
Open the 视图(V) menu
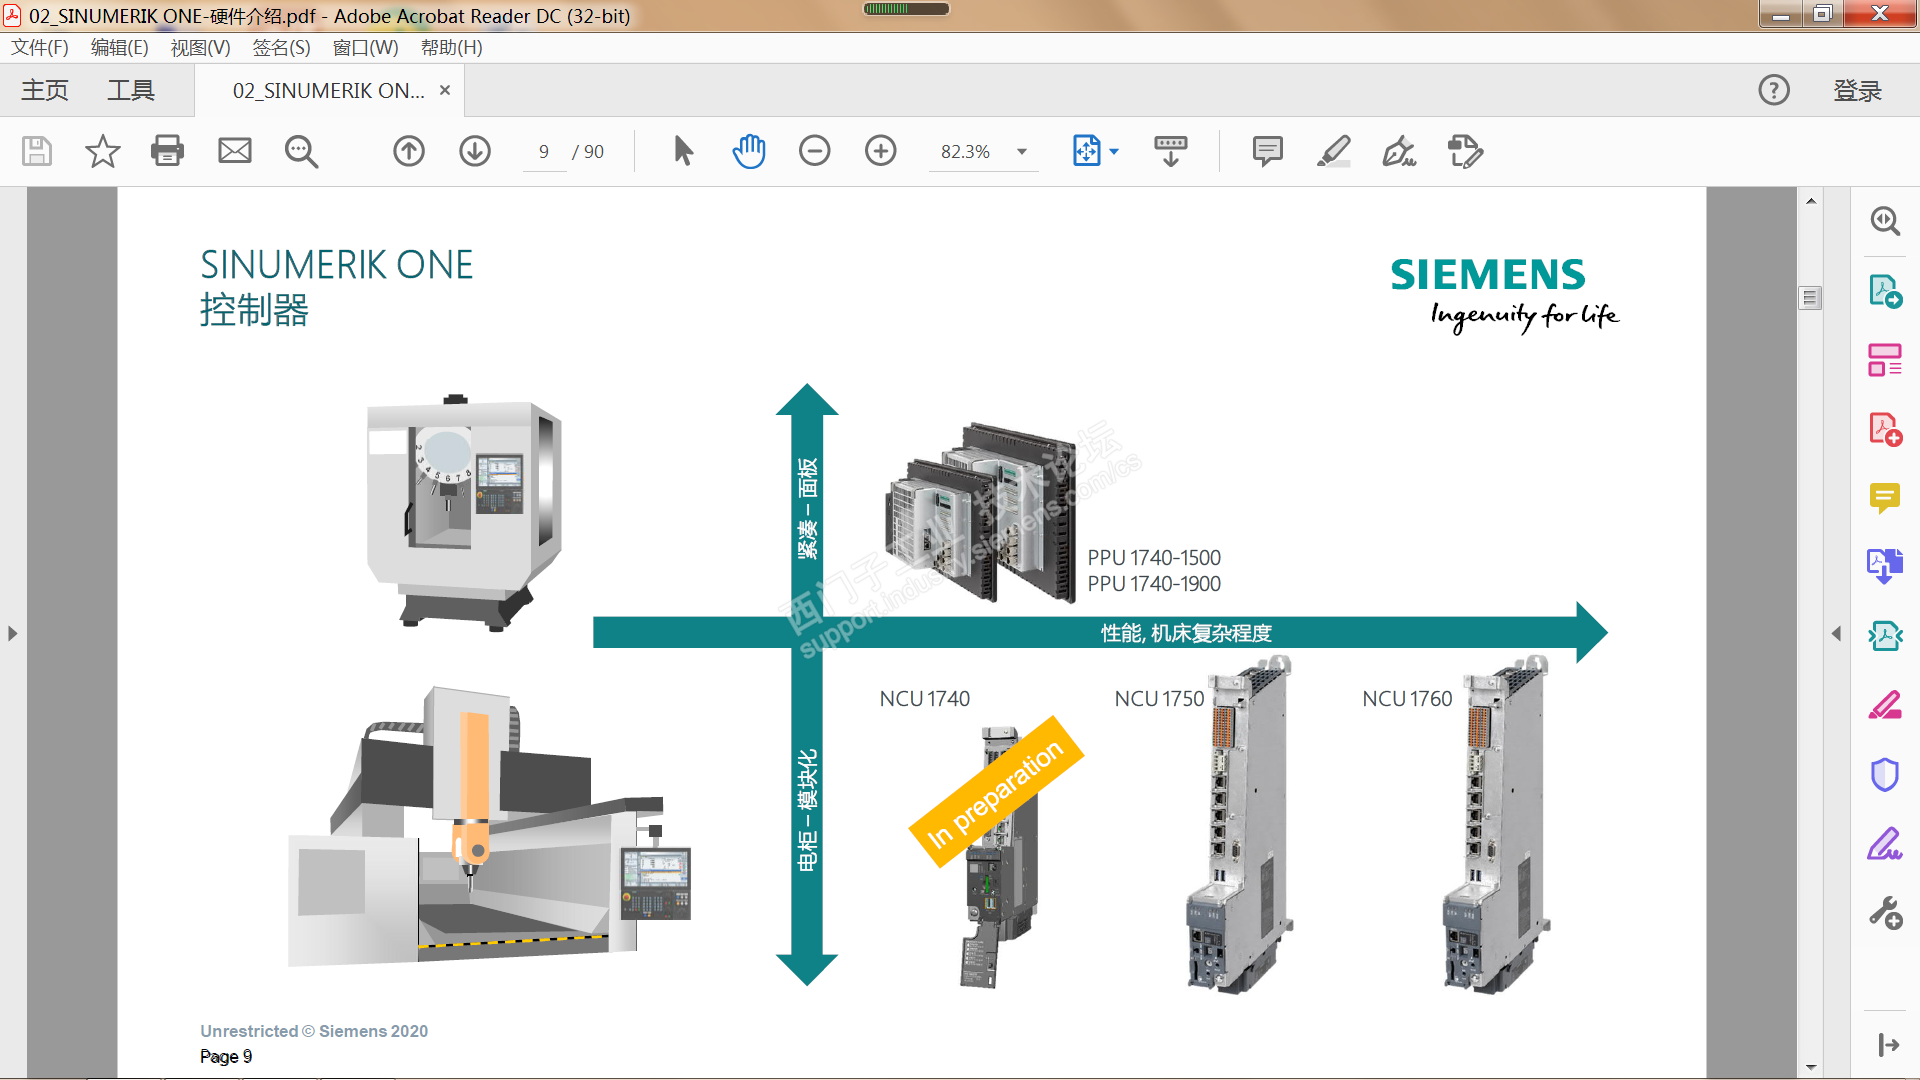(200, 47)
